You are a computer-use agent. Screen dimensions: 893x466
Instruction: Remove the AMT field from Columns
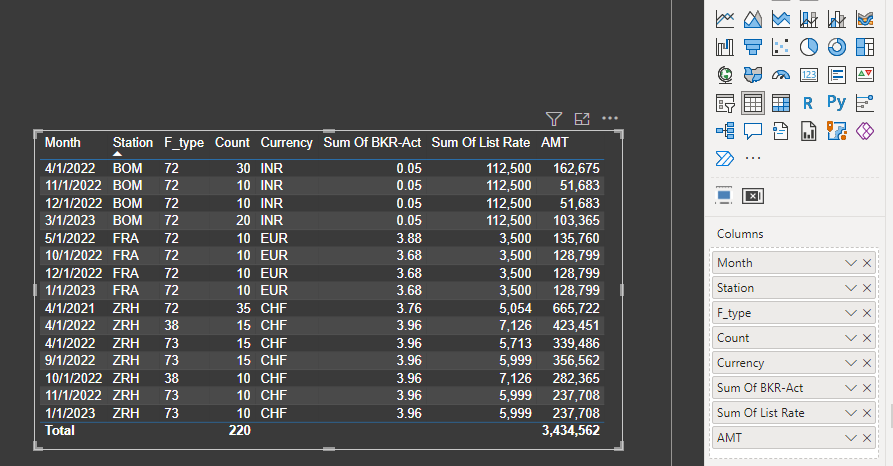(x=867, y=438)
